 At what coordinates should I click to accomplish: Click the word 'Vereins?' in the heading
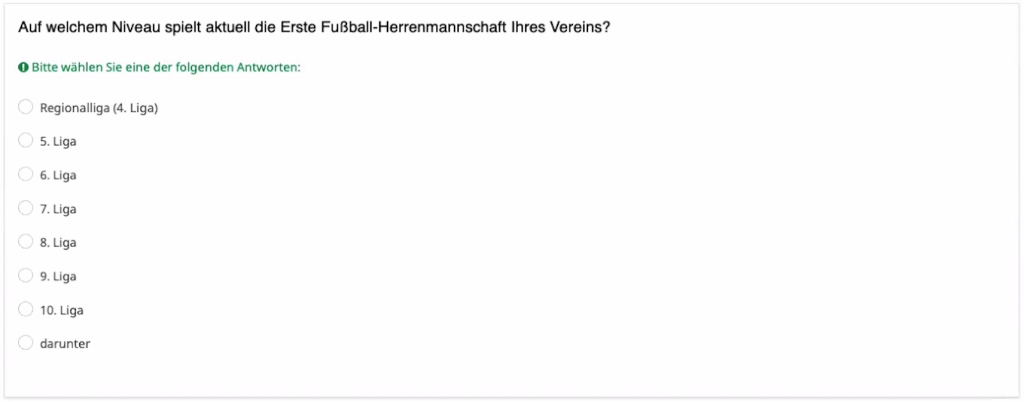(x=580, y=28)
